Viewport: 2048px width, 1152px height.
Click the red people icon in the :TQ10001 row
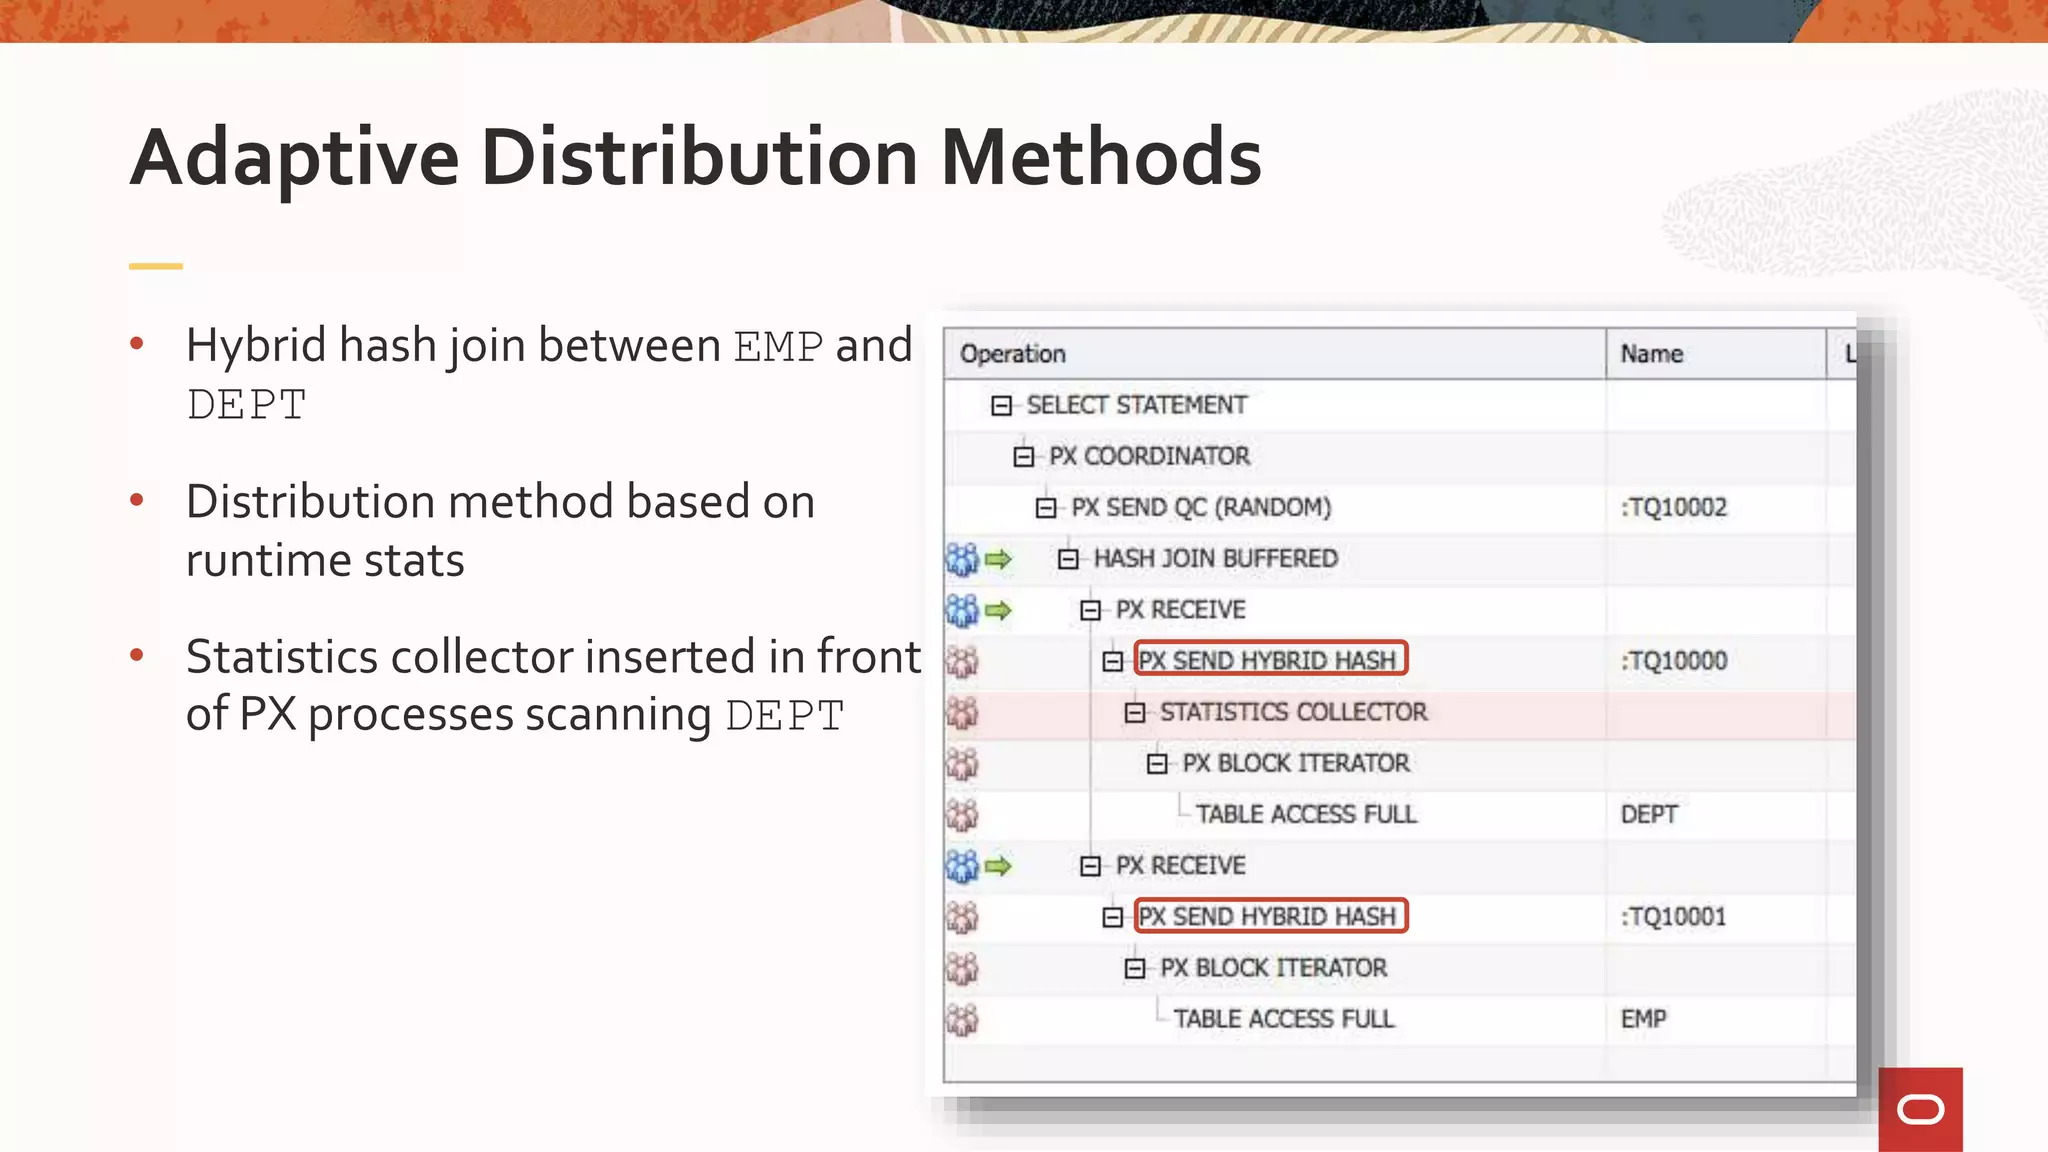[962, 917]
